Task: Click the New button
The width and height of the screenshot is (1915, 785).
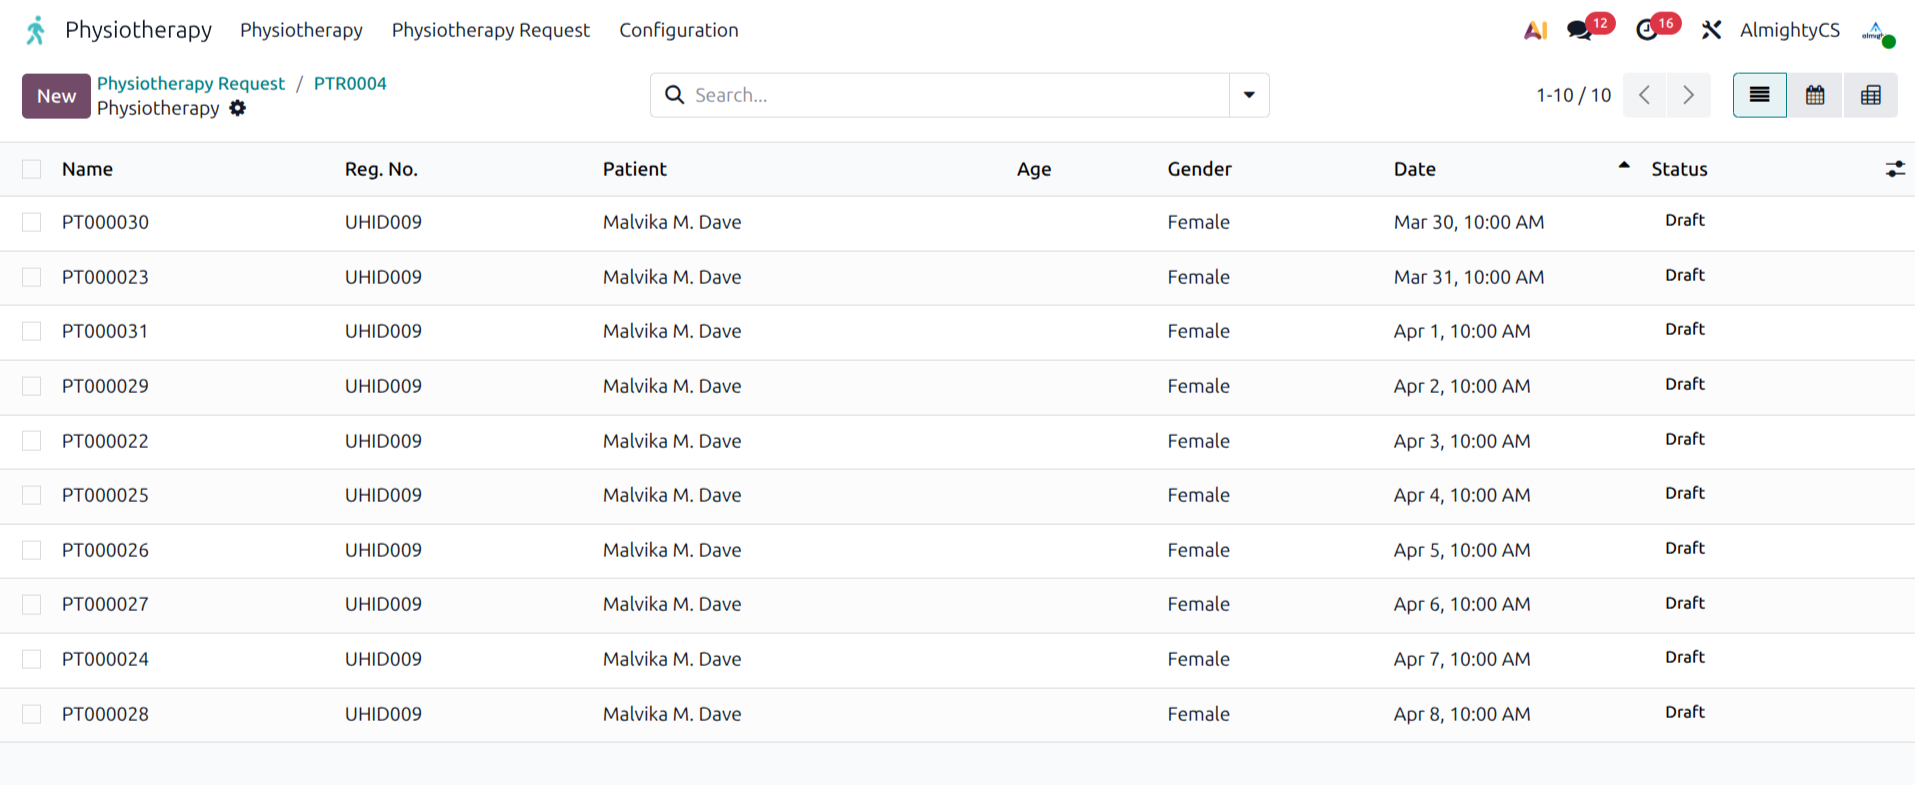Action: 56,96
